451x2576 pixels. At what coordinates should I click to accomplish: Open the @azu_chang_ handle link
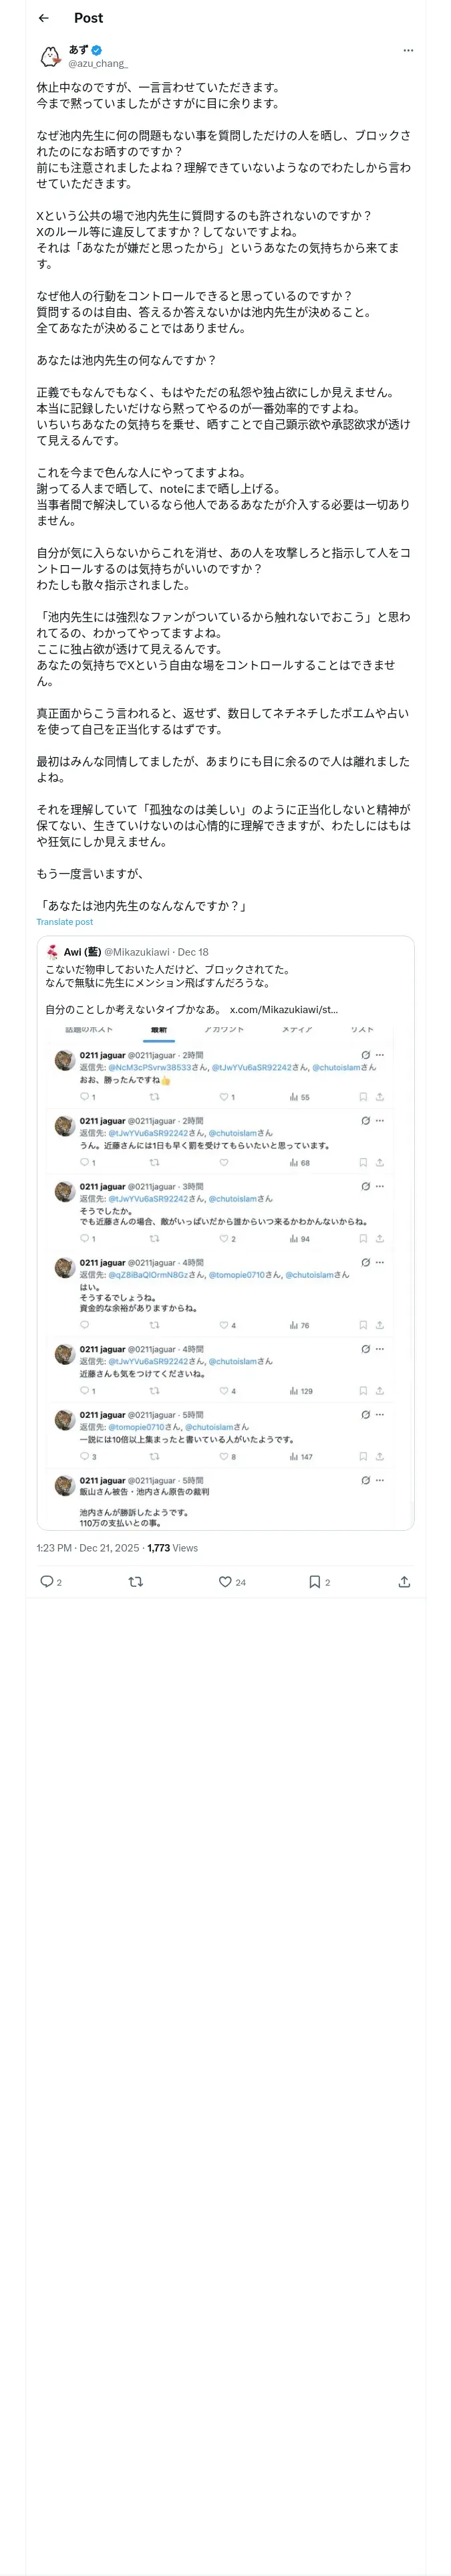tap(98, 63)
